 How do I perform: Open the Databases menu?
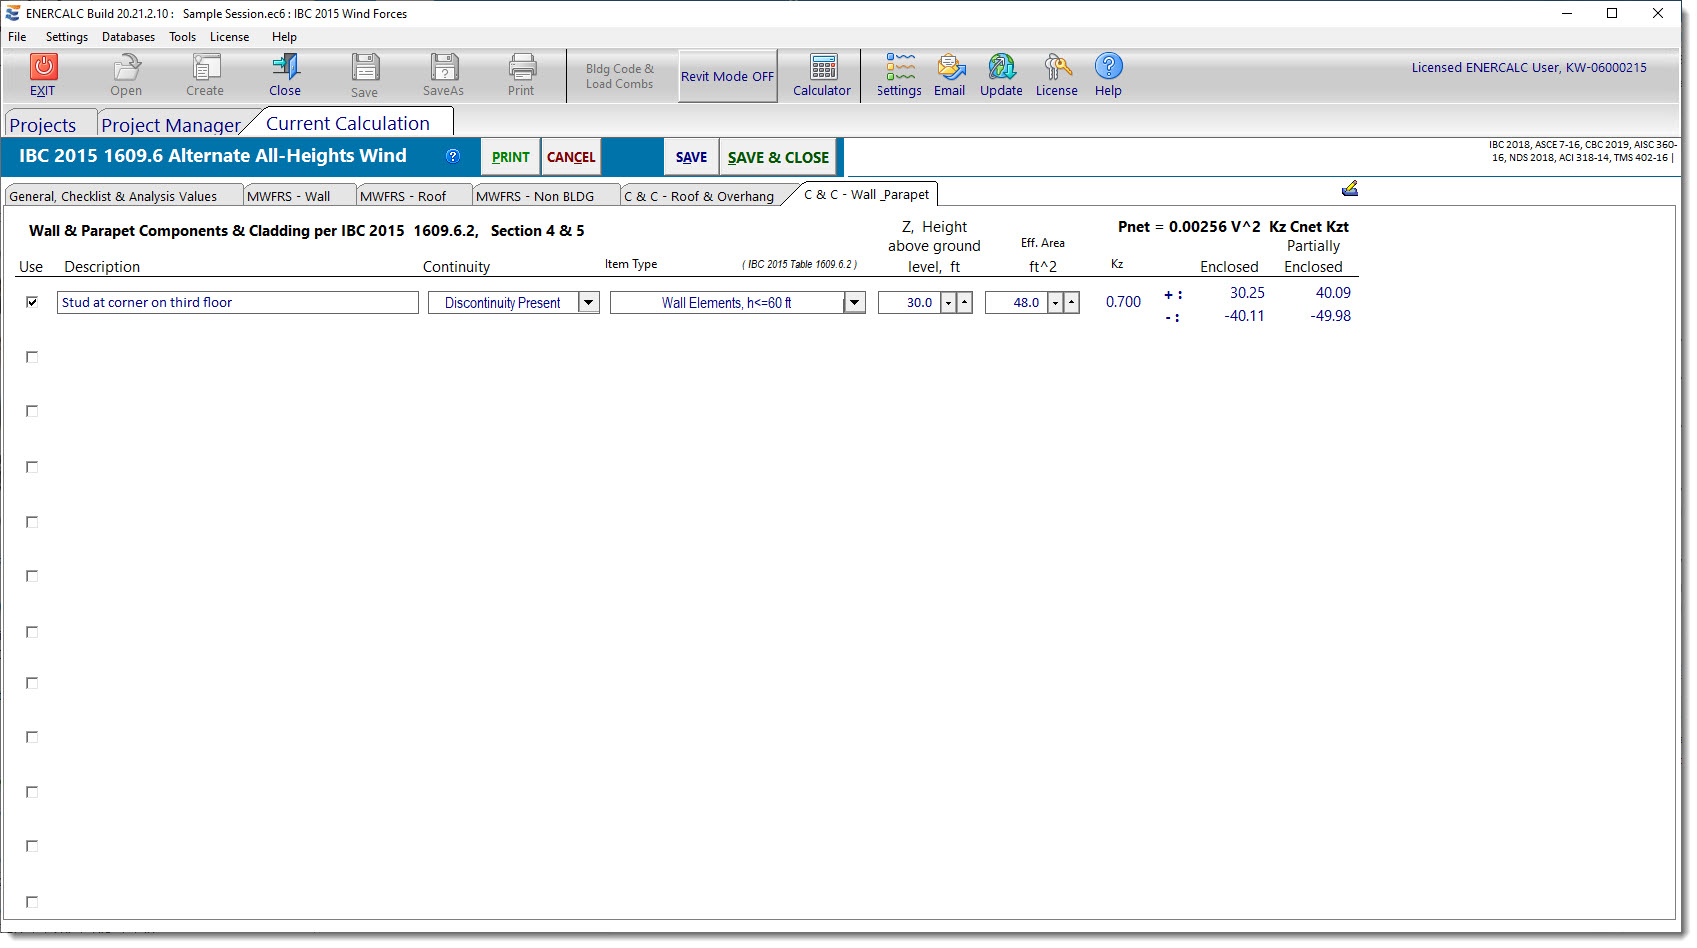[128, 37]
